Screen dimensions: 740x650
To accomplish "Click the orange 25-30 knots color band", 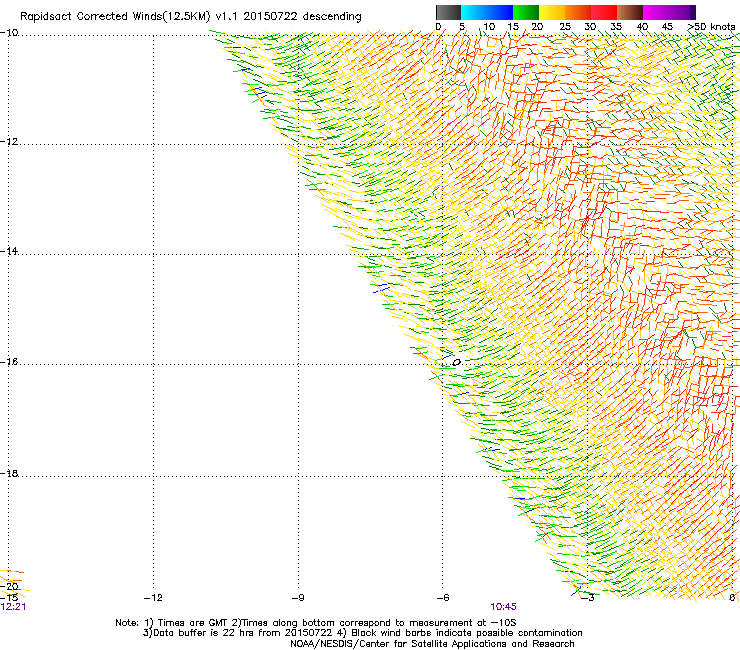I will tap(578, 12).
